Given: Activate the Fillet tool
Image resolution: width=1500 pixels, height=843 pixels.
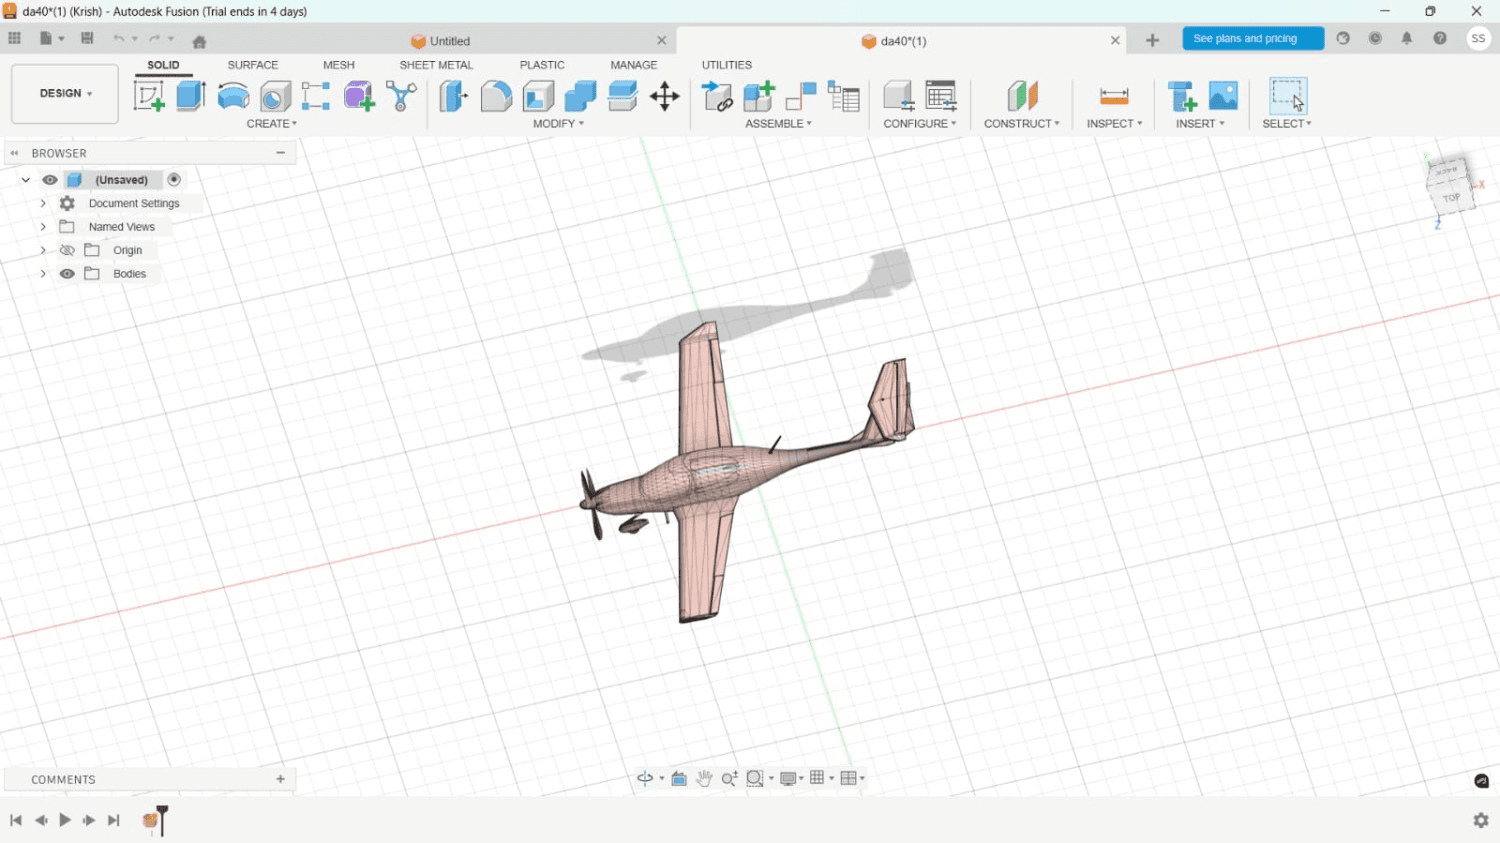Looking at the screenshot, I should tap(496, 95).
